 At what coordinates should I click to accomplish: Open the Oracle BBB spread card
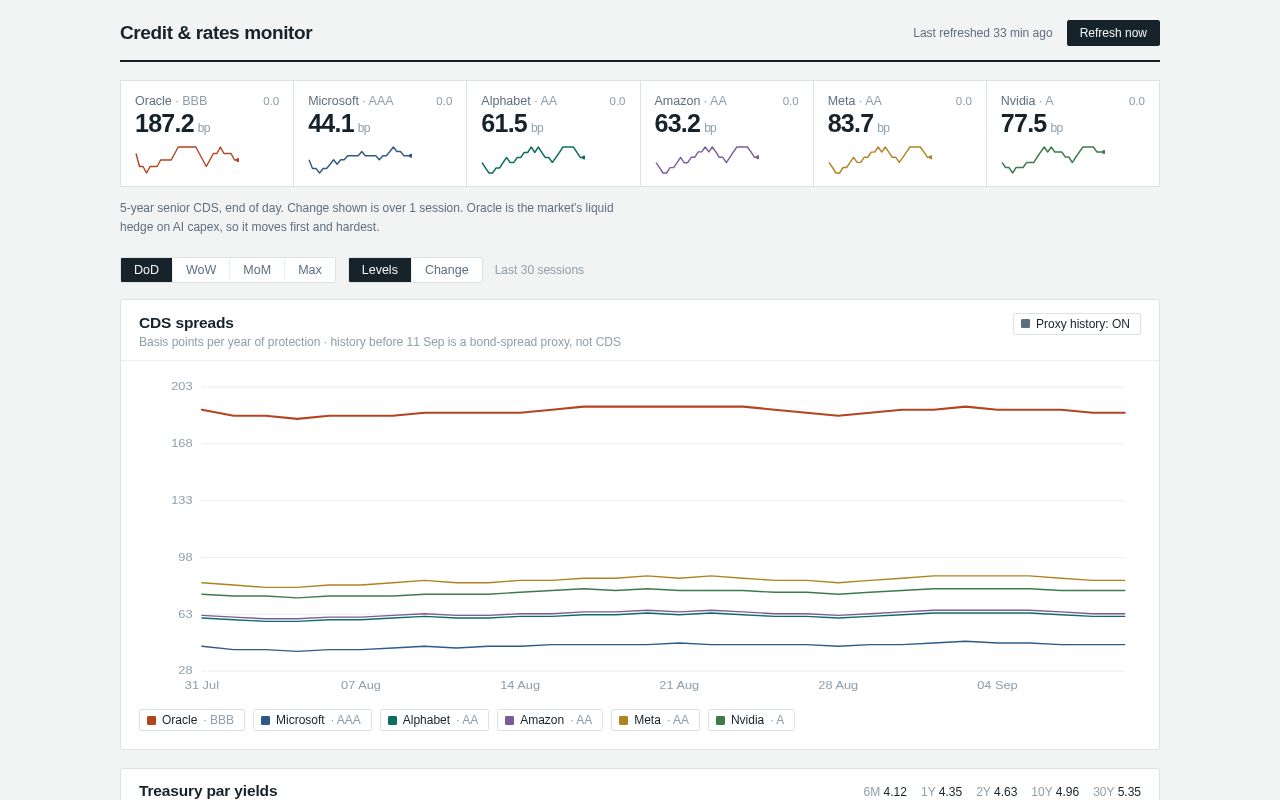click(x=207, y=133)
